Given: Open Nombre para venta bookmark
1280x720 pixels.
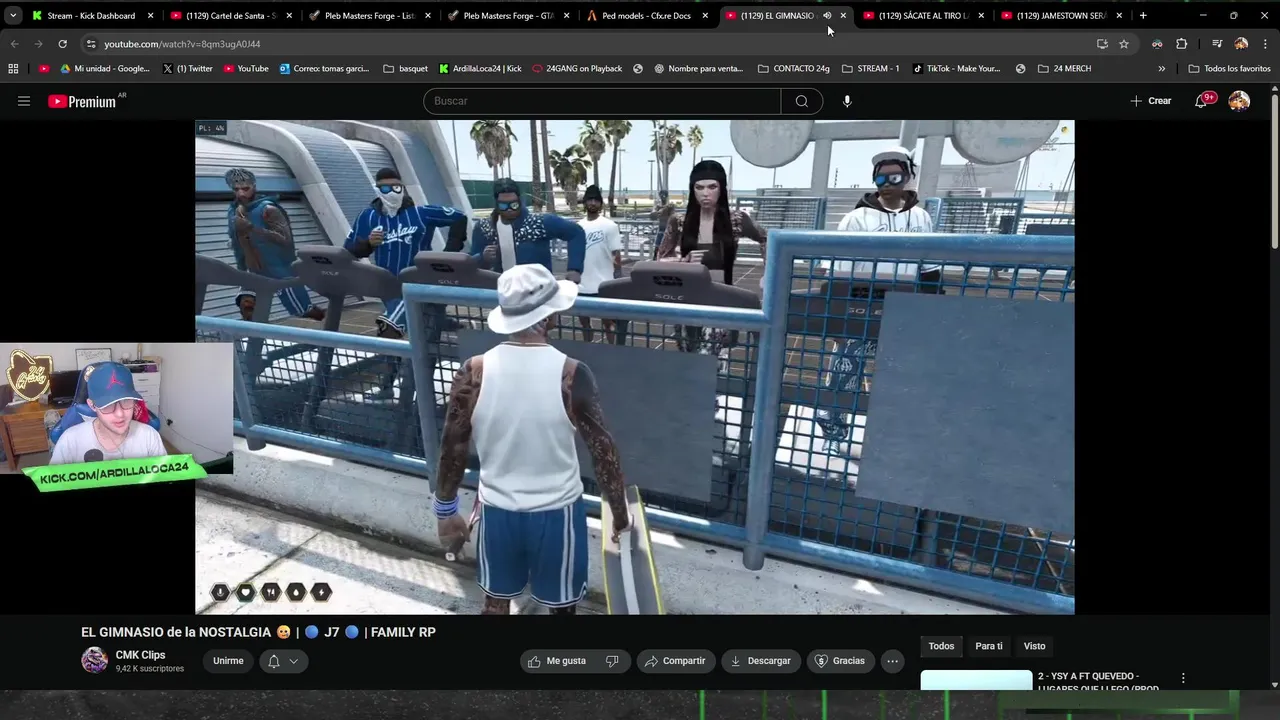Looking at the screenshot, I should coord(698,69).
